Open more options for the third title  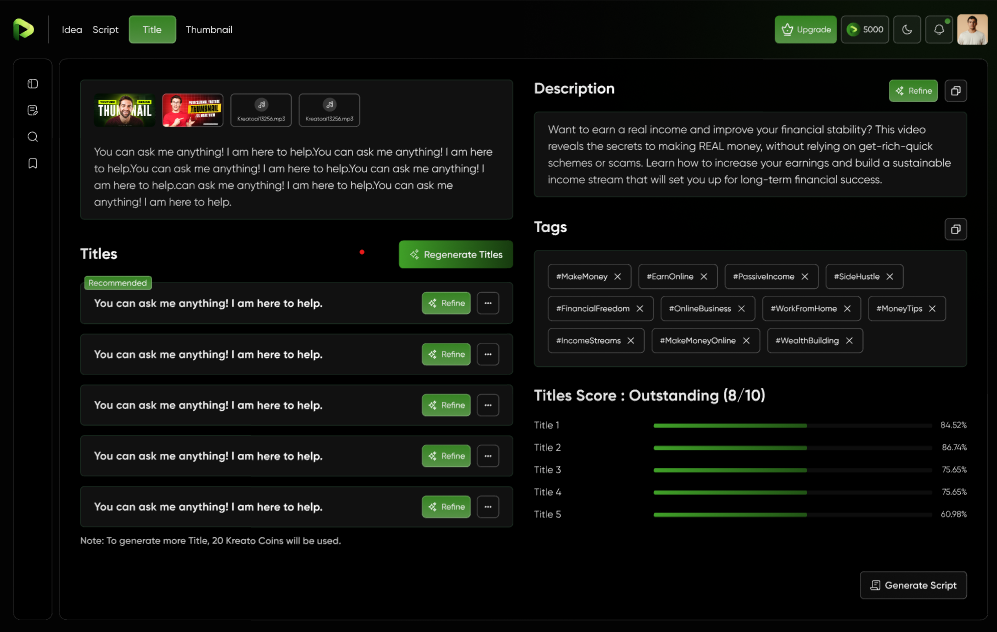[488, 405]
